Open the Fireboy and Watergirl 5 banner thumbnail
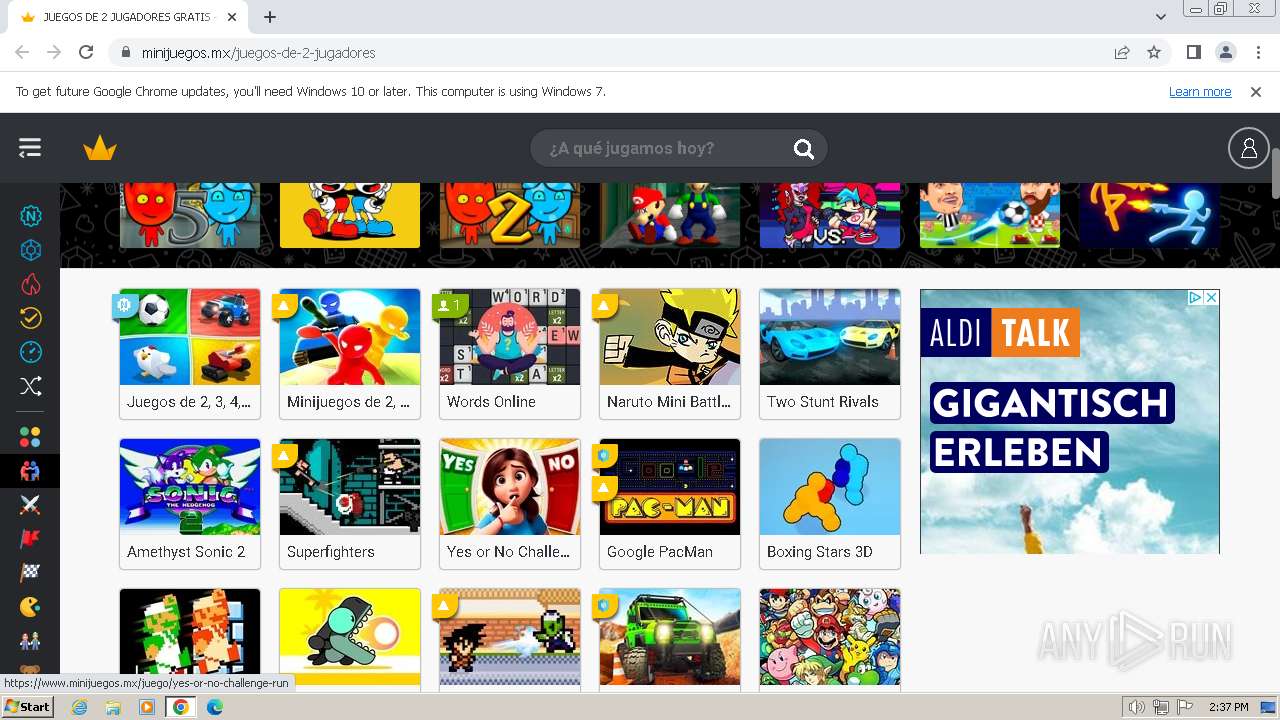This screenshot has height=720, width=1280. 190,215
